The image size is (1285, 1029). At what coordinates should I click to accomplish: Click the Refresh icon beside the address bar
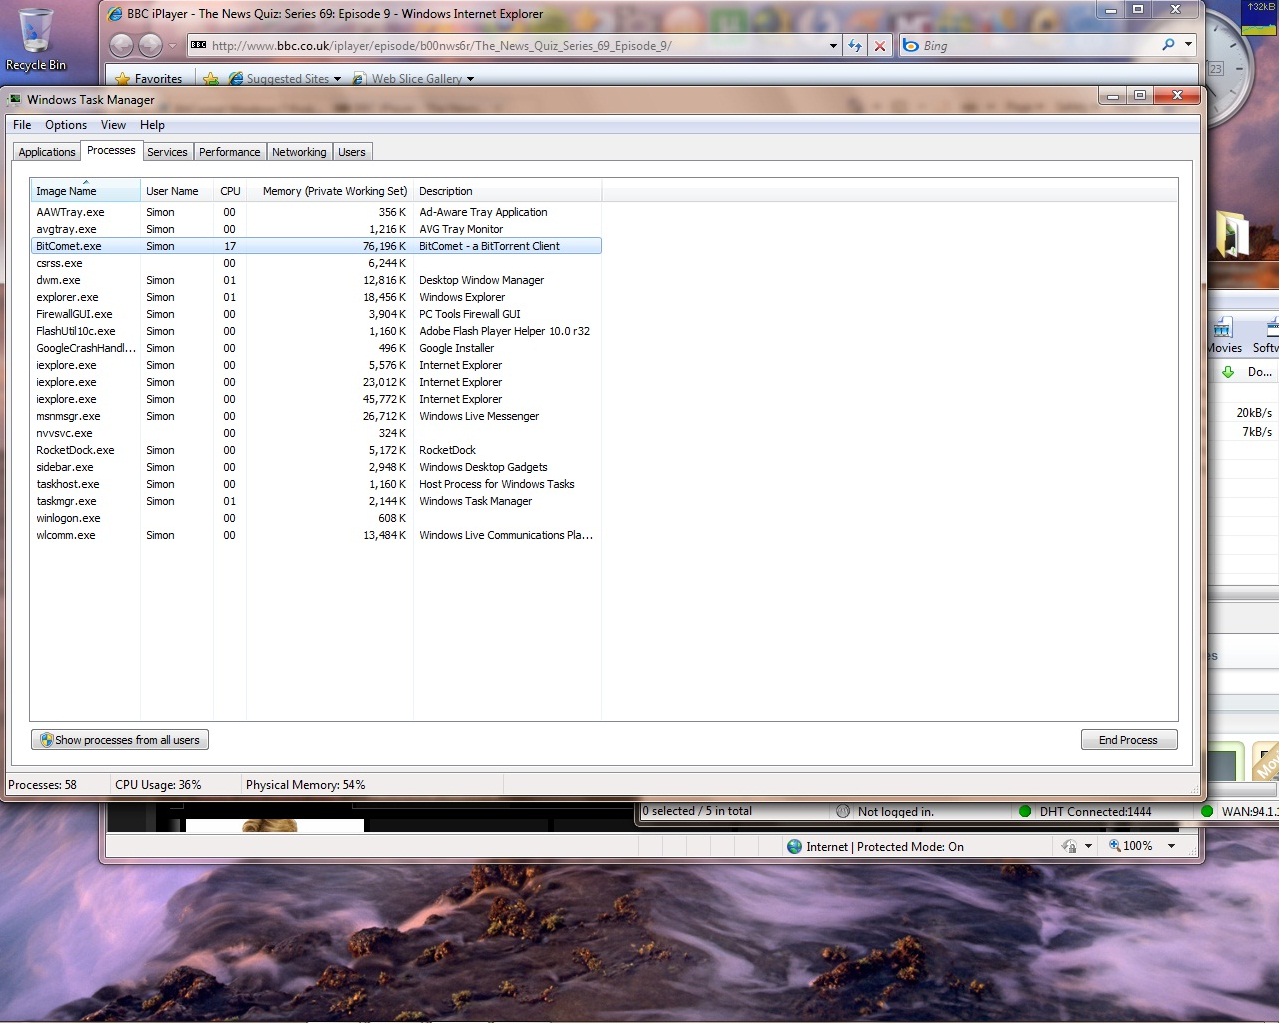(x=855, y=45)
